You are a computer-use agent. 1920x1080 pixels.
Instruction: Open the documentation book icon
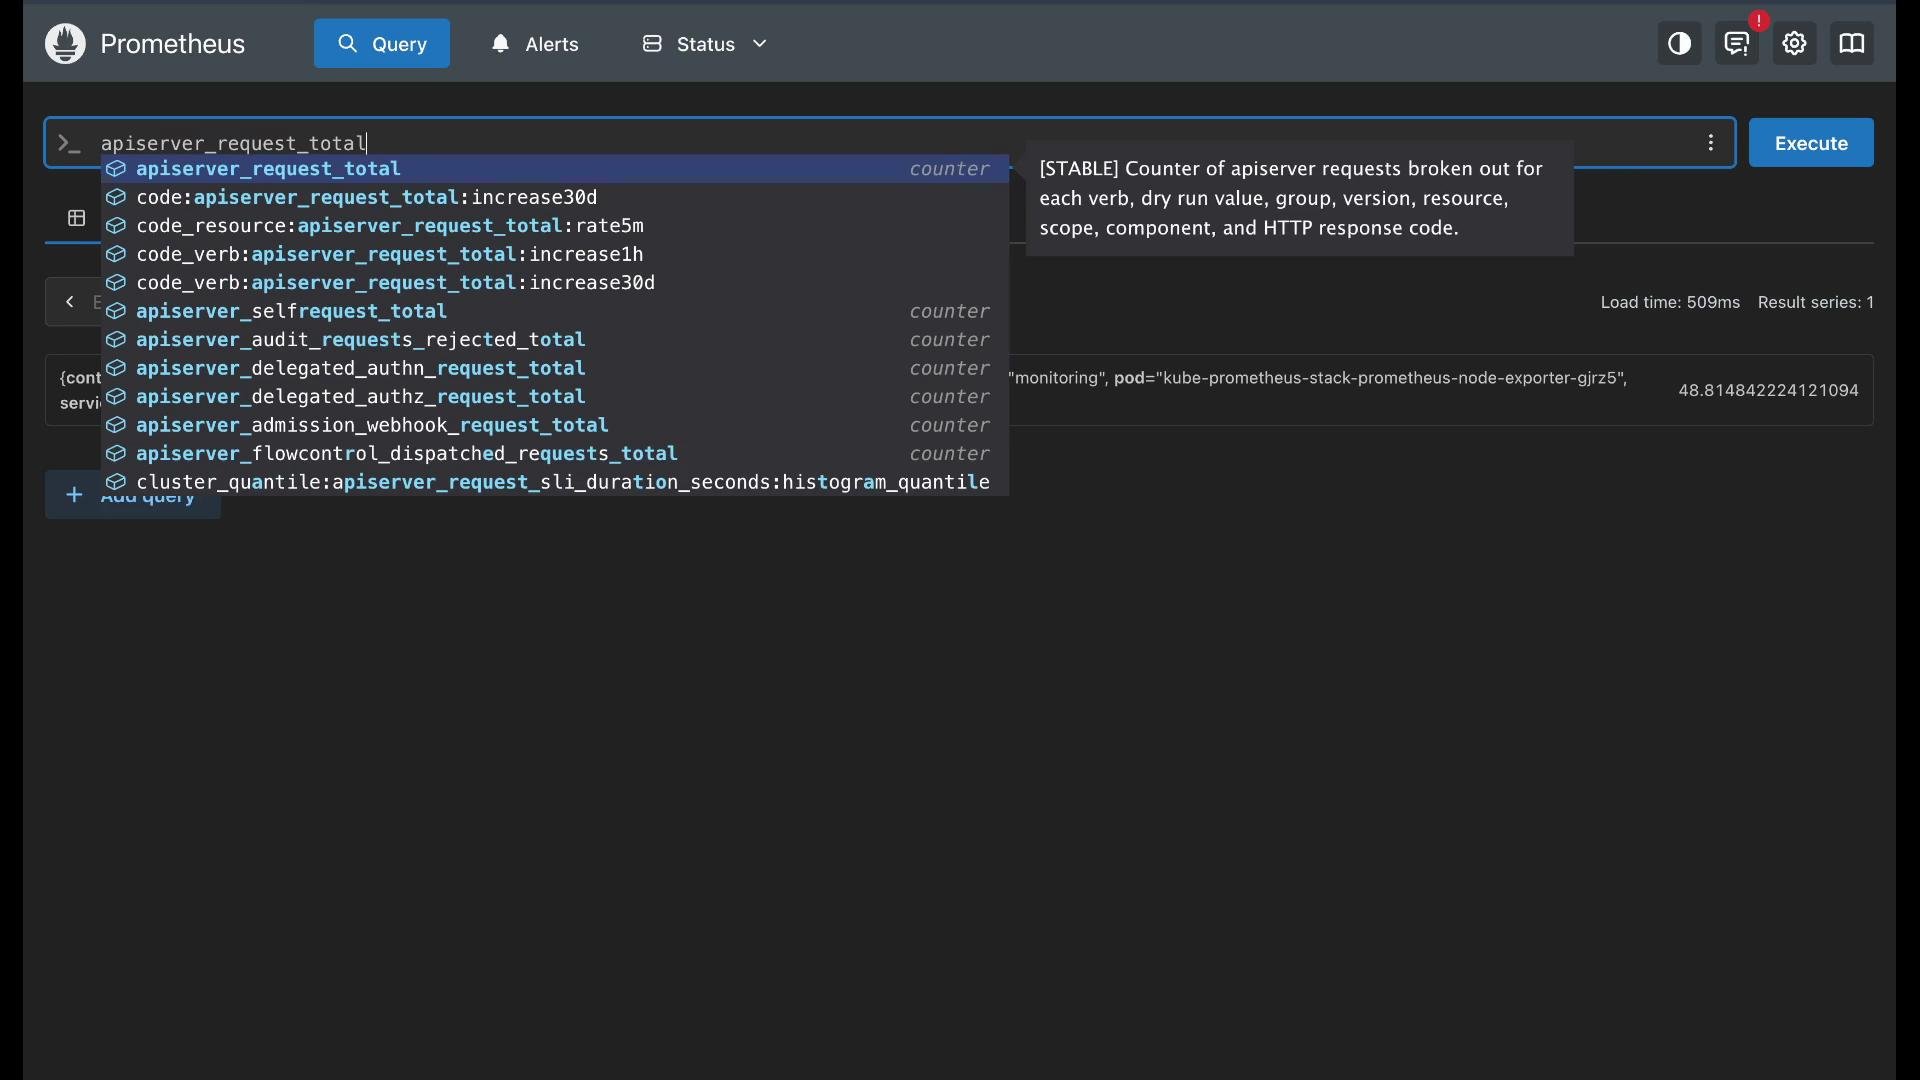pyautogui.click(x=1853, y=44)
